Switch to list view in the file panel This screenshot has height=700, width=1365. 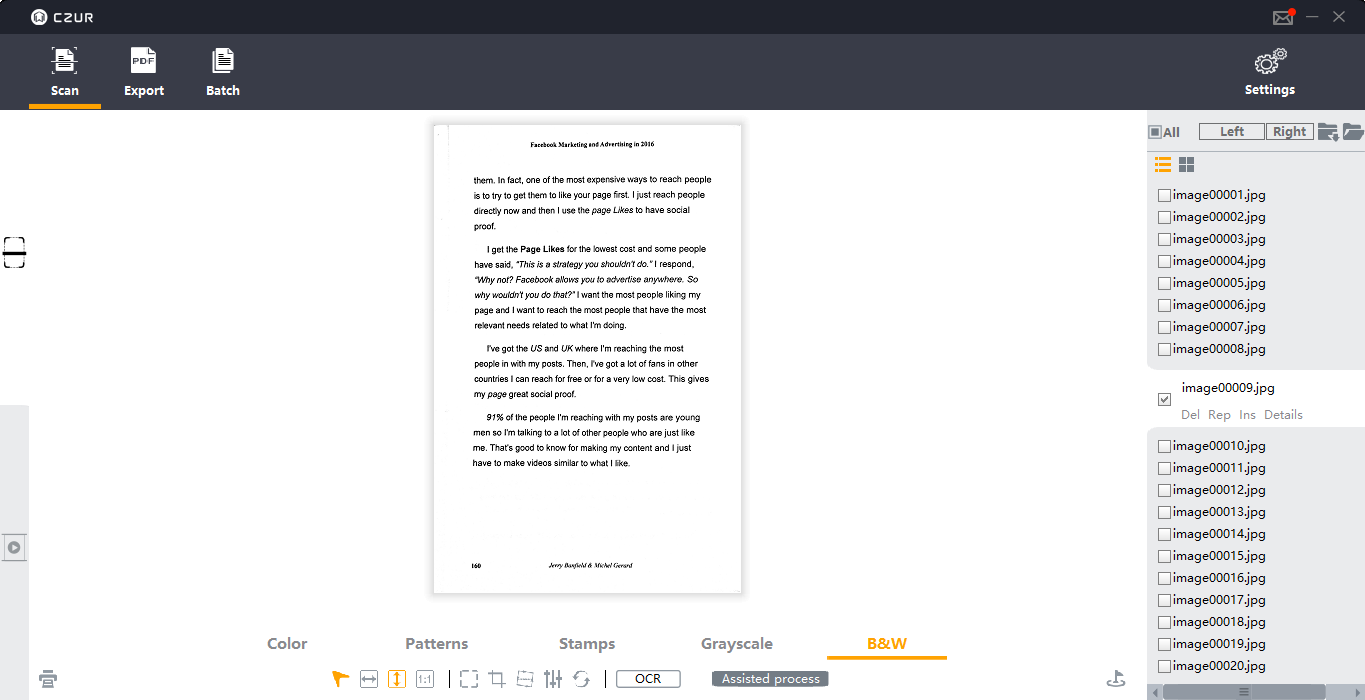coord(1161,164)
